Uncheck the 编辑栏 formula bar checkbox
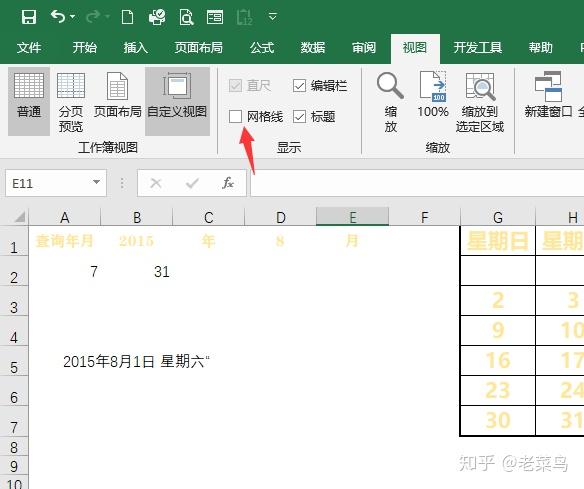584x489 pixels. tap(299, 86)
